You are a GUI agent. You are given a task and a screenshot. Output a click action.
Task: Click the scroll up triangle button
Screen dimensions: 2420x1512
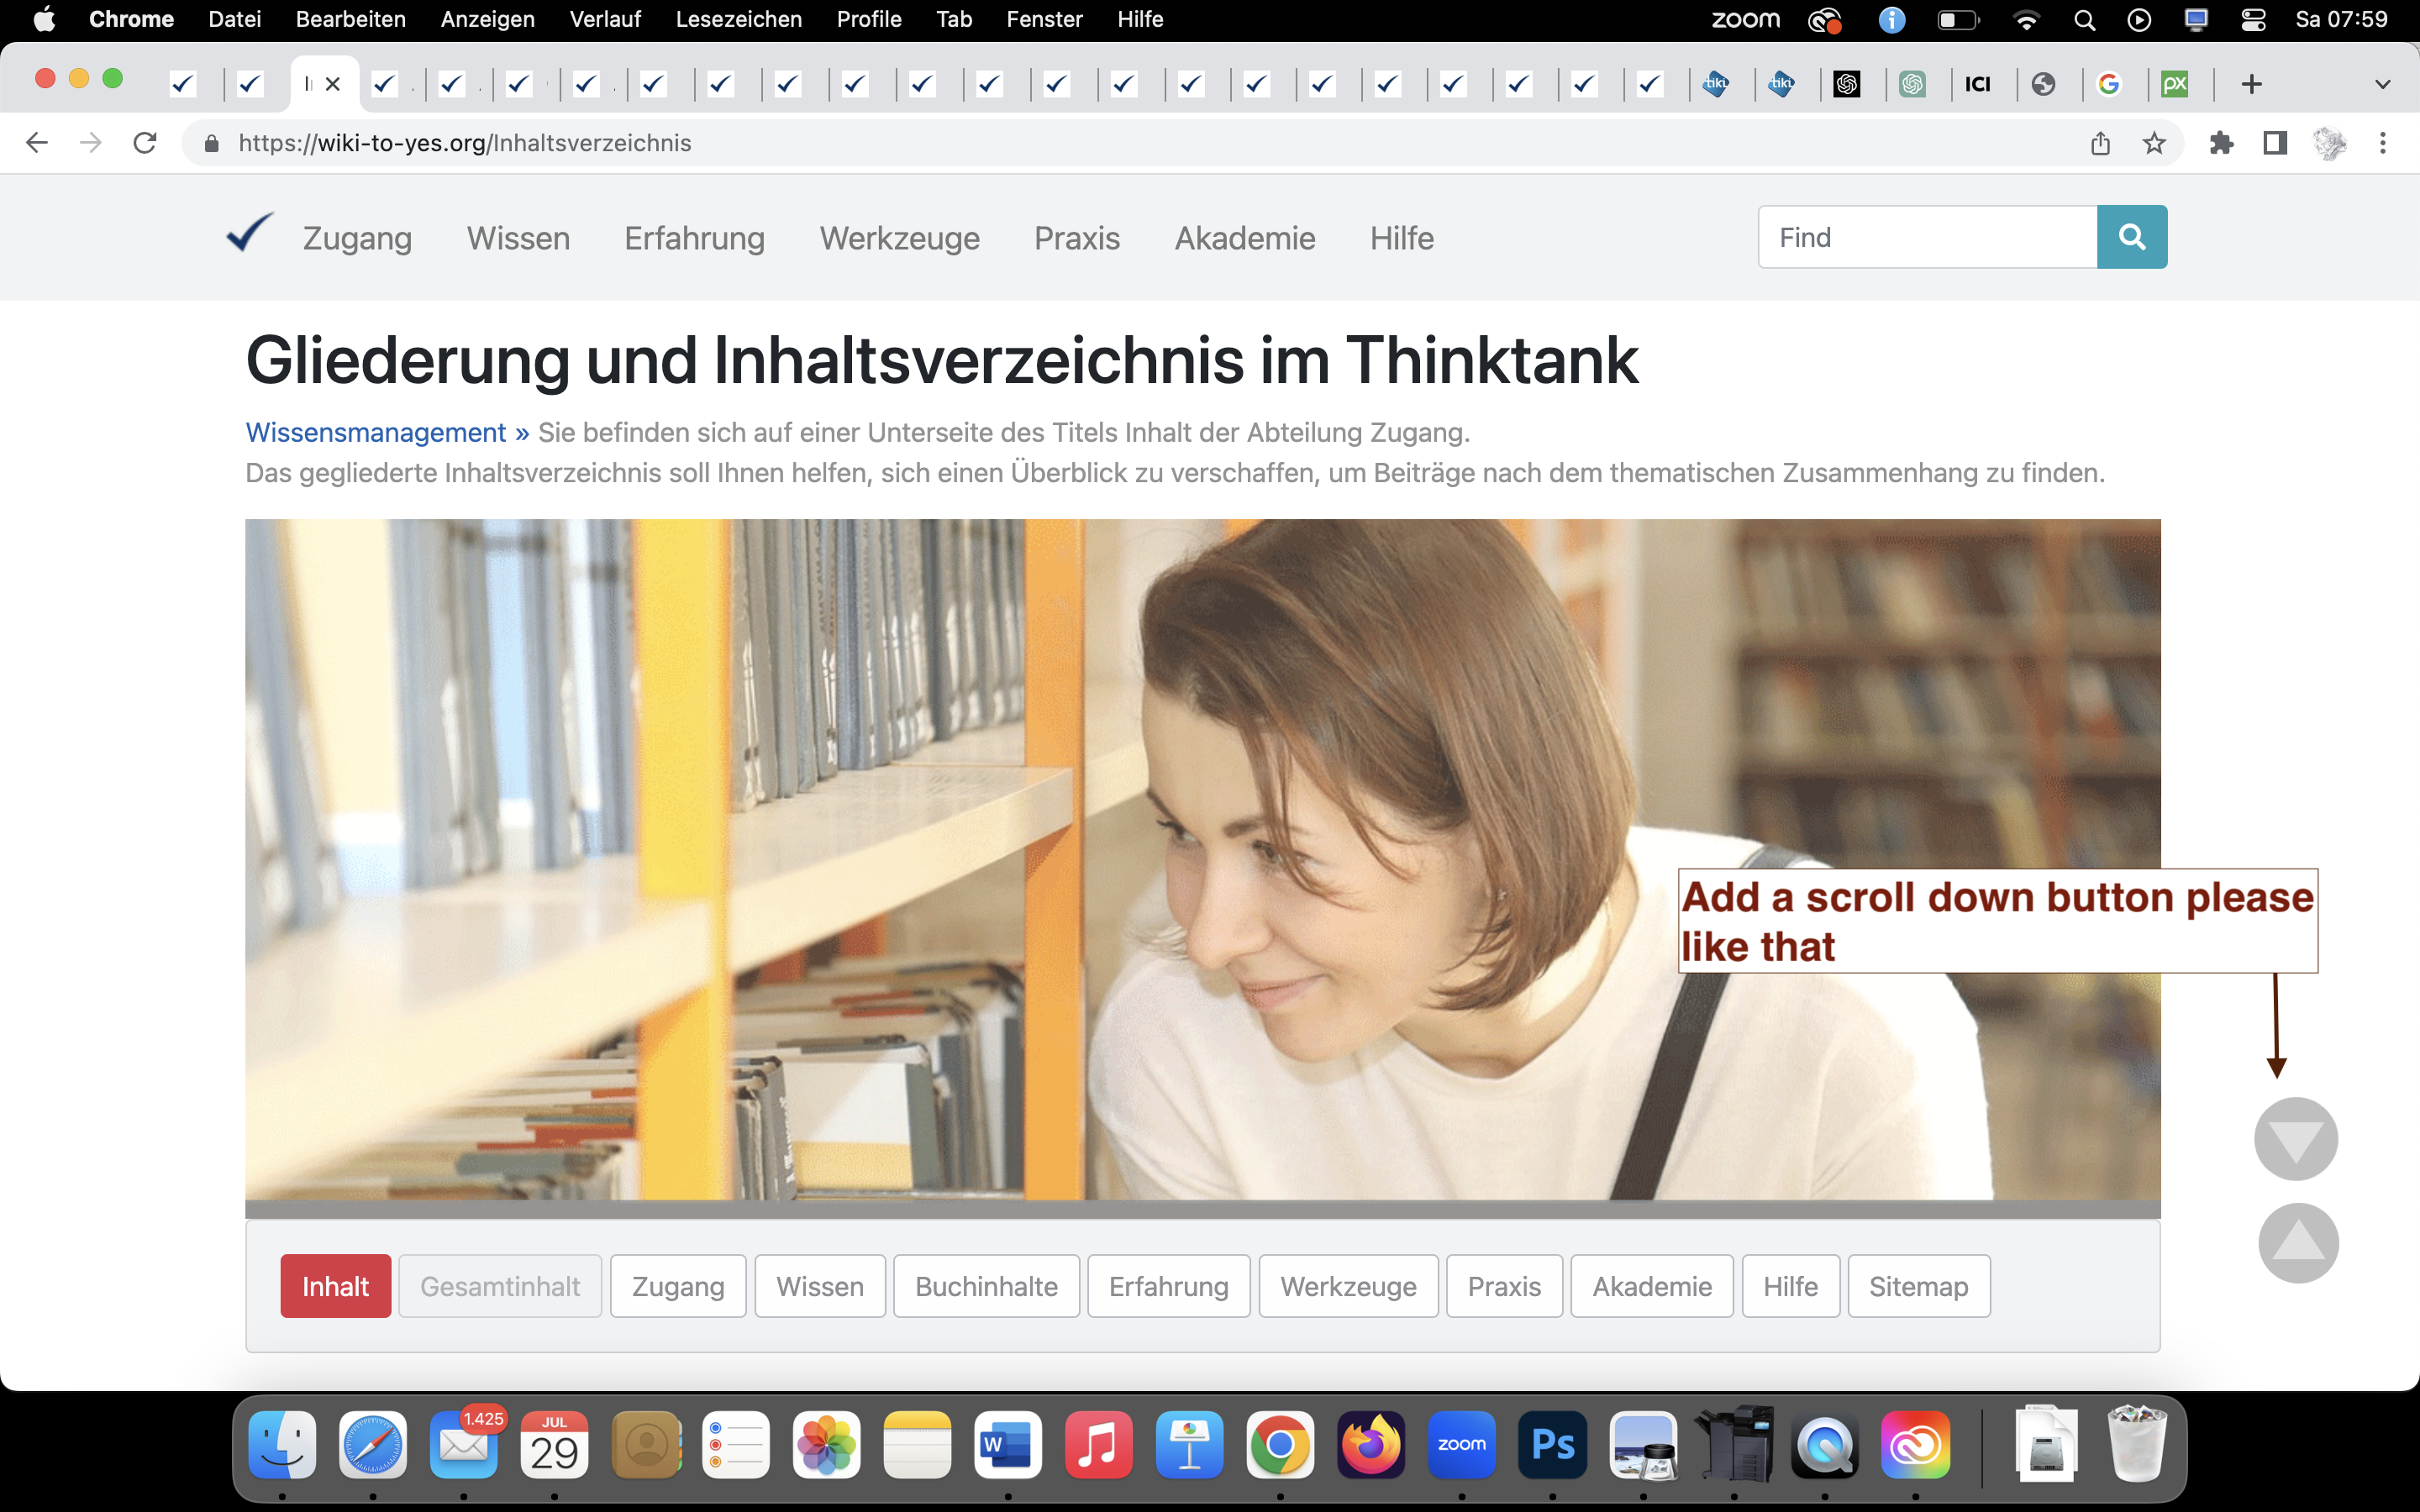2298,1243
